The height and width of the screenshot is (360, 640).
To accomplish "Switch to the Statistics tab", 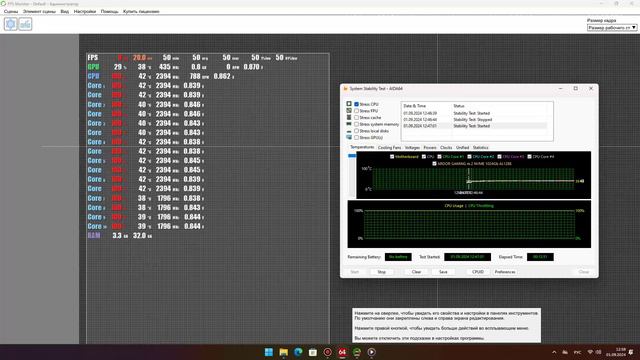I will coord(480,148).
